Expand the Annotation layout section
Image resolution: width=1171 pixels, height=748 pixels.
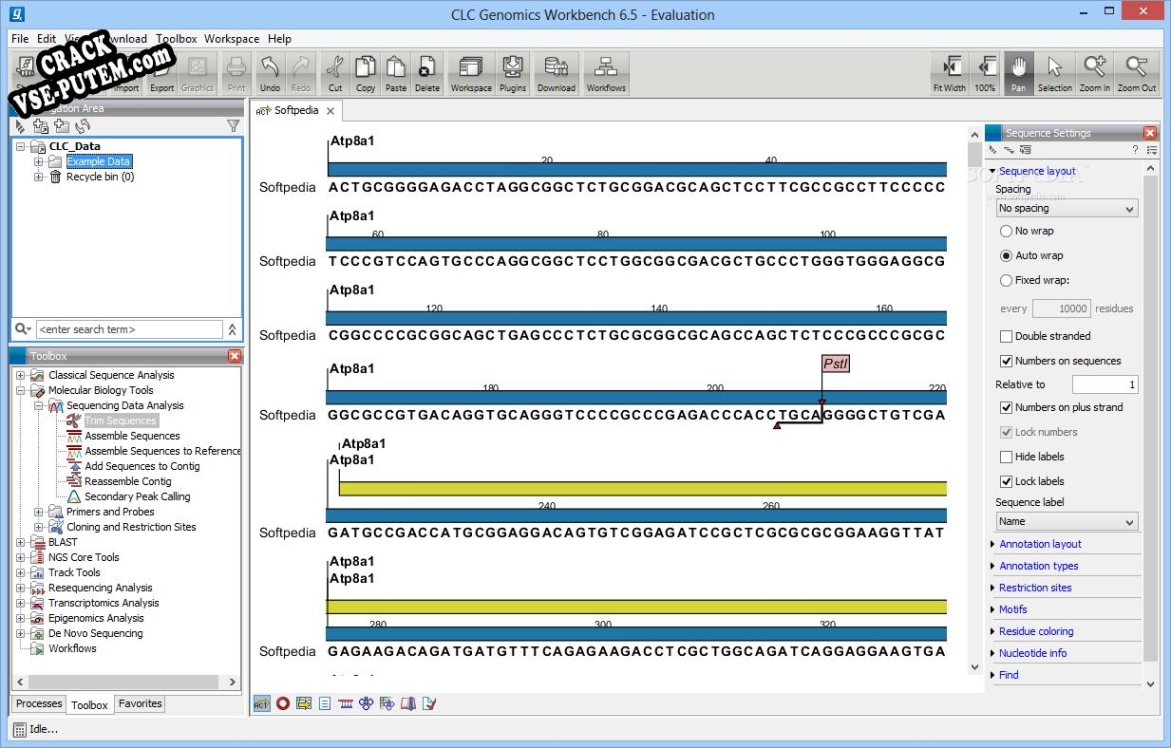tap(1040, 544)
